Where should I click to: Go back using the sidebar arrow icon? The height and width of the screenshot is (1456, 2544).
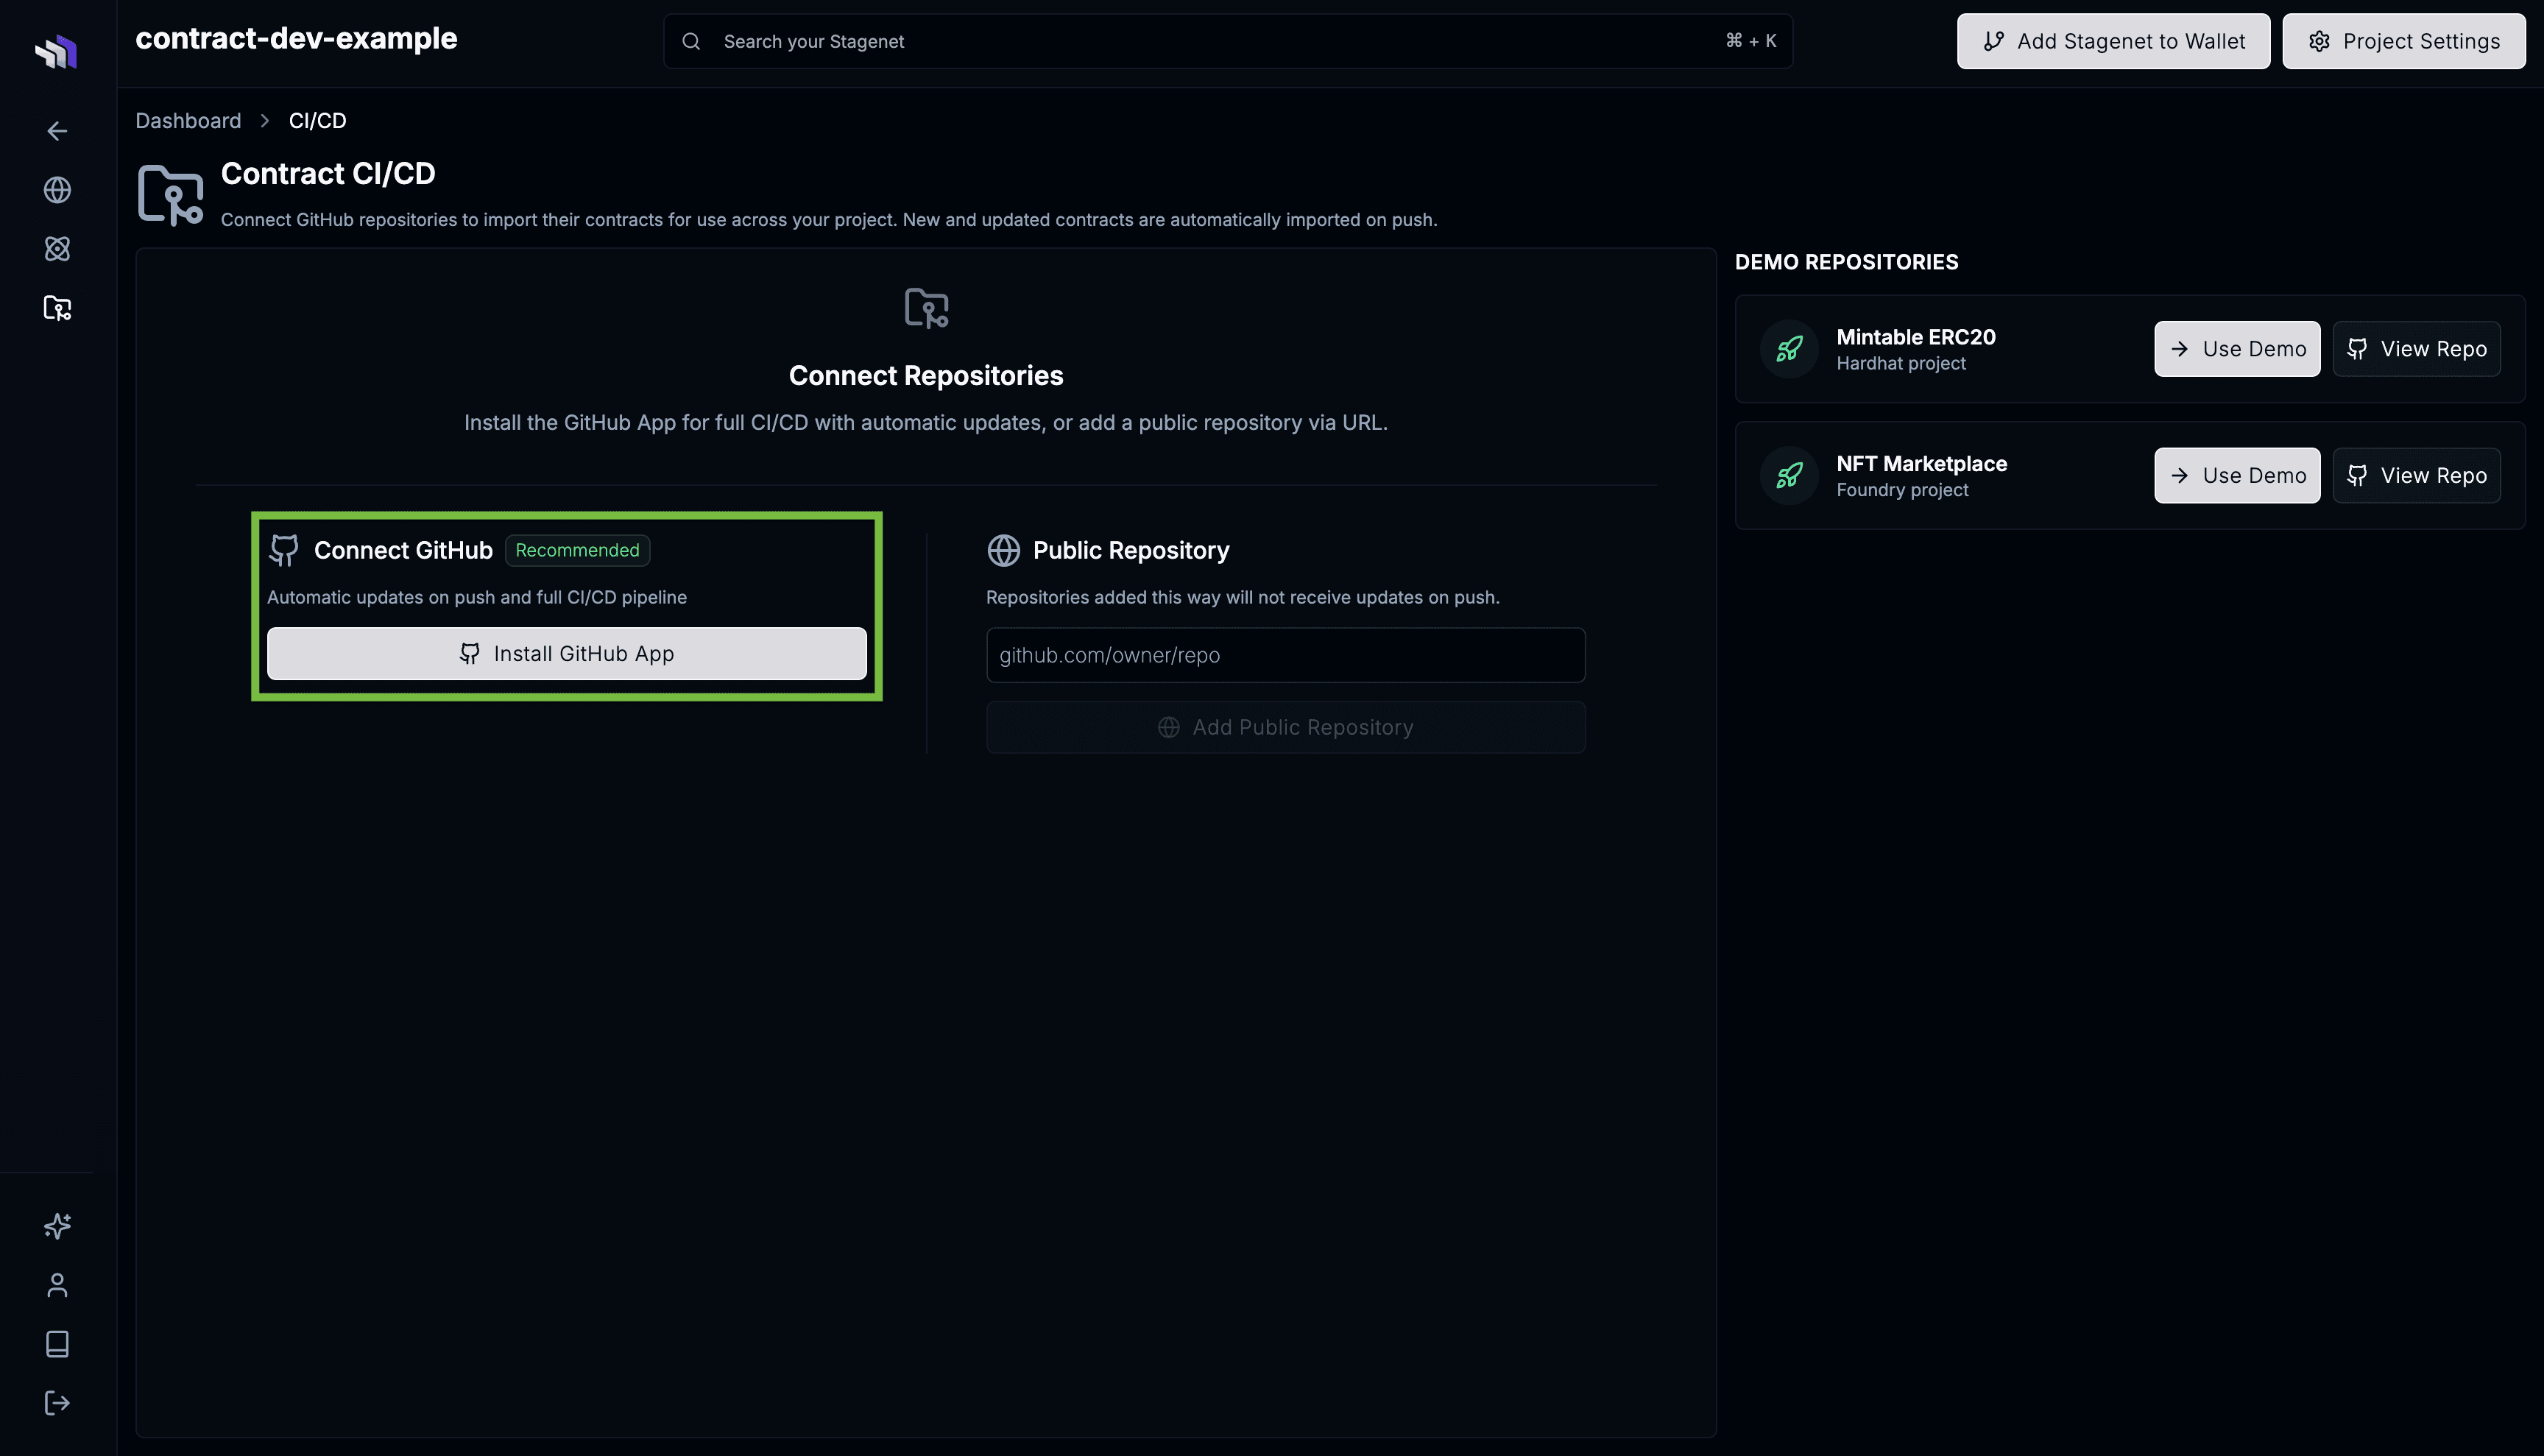(x=57, y=131)
